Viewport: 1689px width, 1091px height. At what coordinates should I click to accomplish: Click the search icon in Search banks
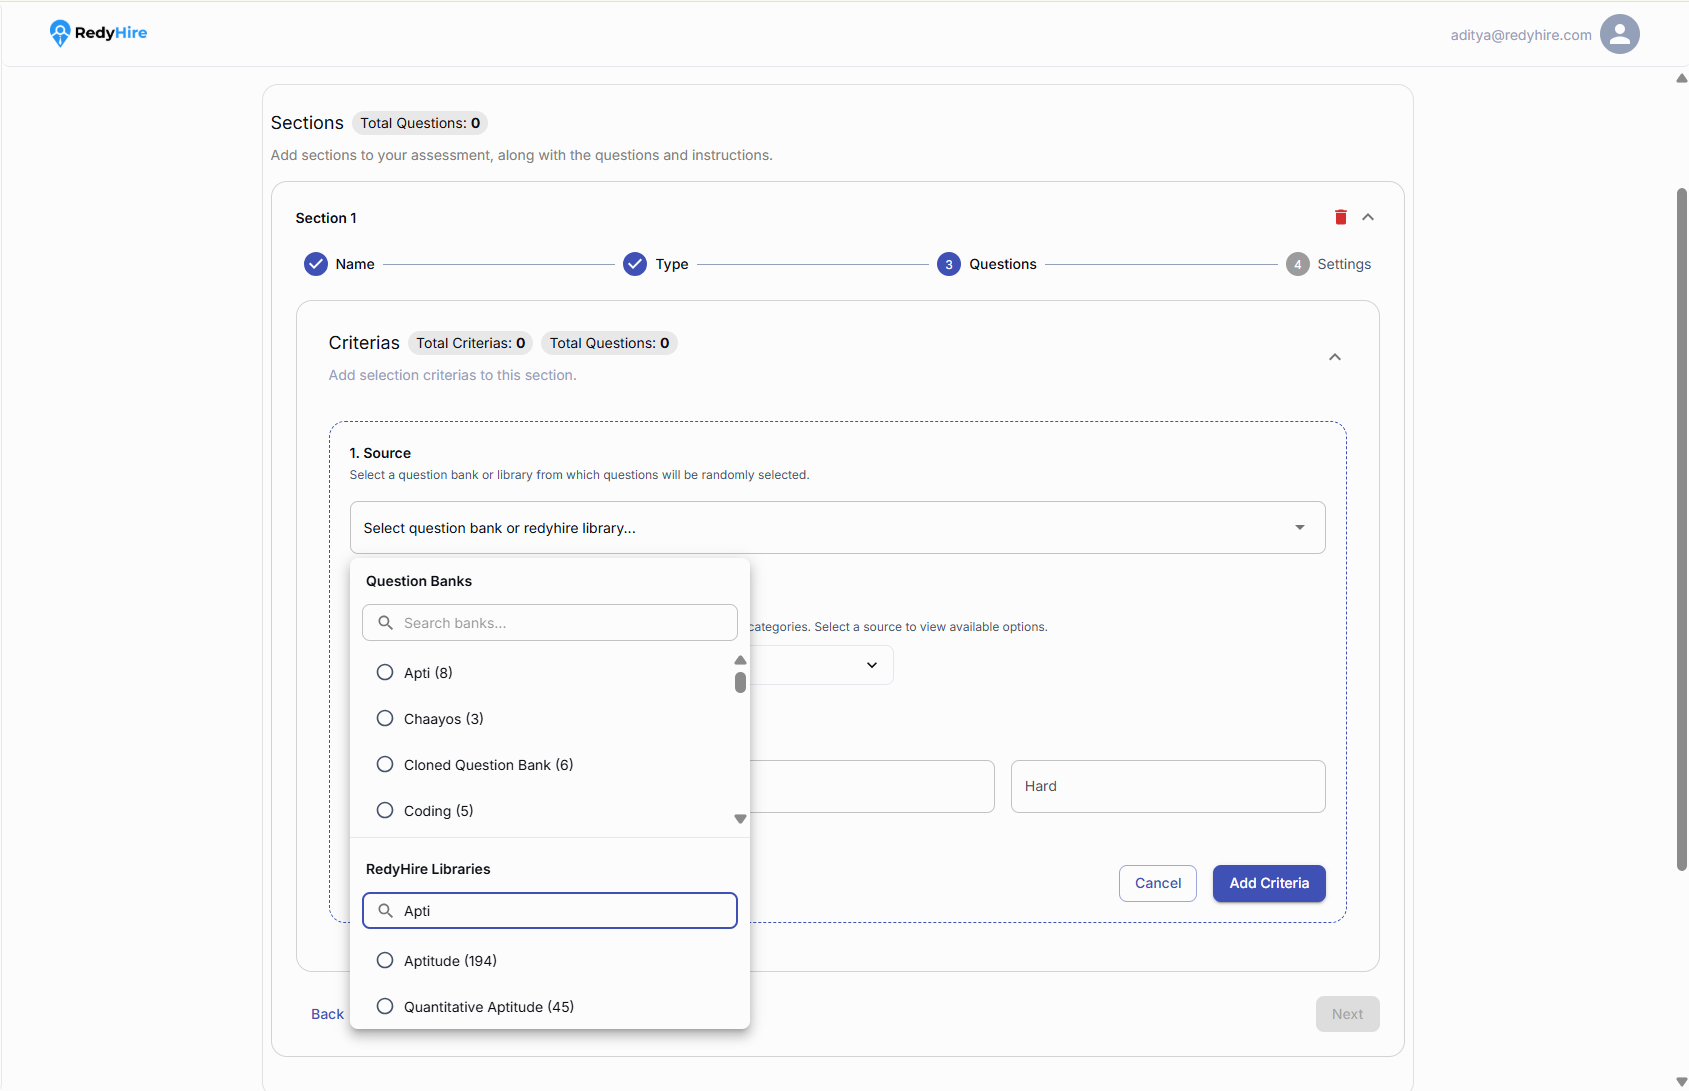click(x=385, y=622)
